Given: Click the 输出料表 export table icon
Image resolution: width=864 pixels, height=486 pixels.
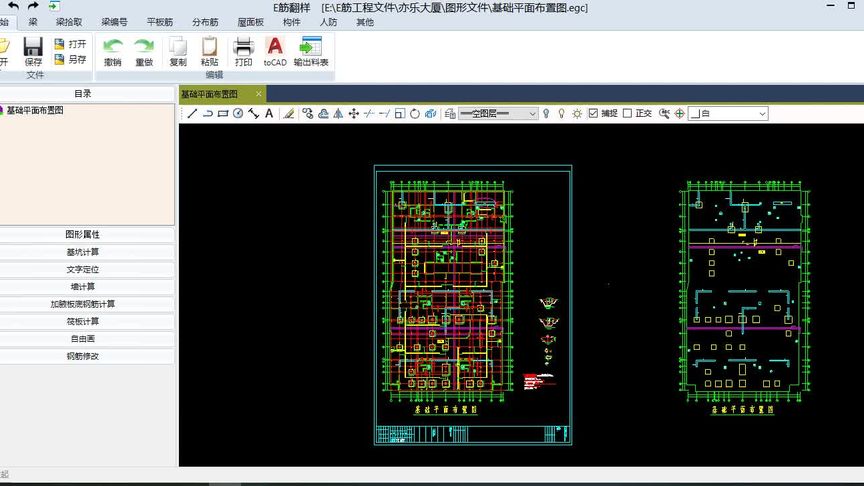Looking at the screenshot, I should pos(311,52).
